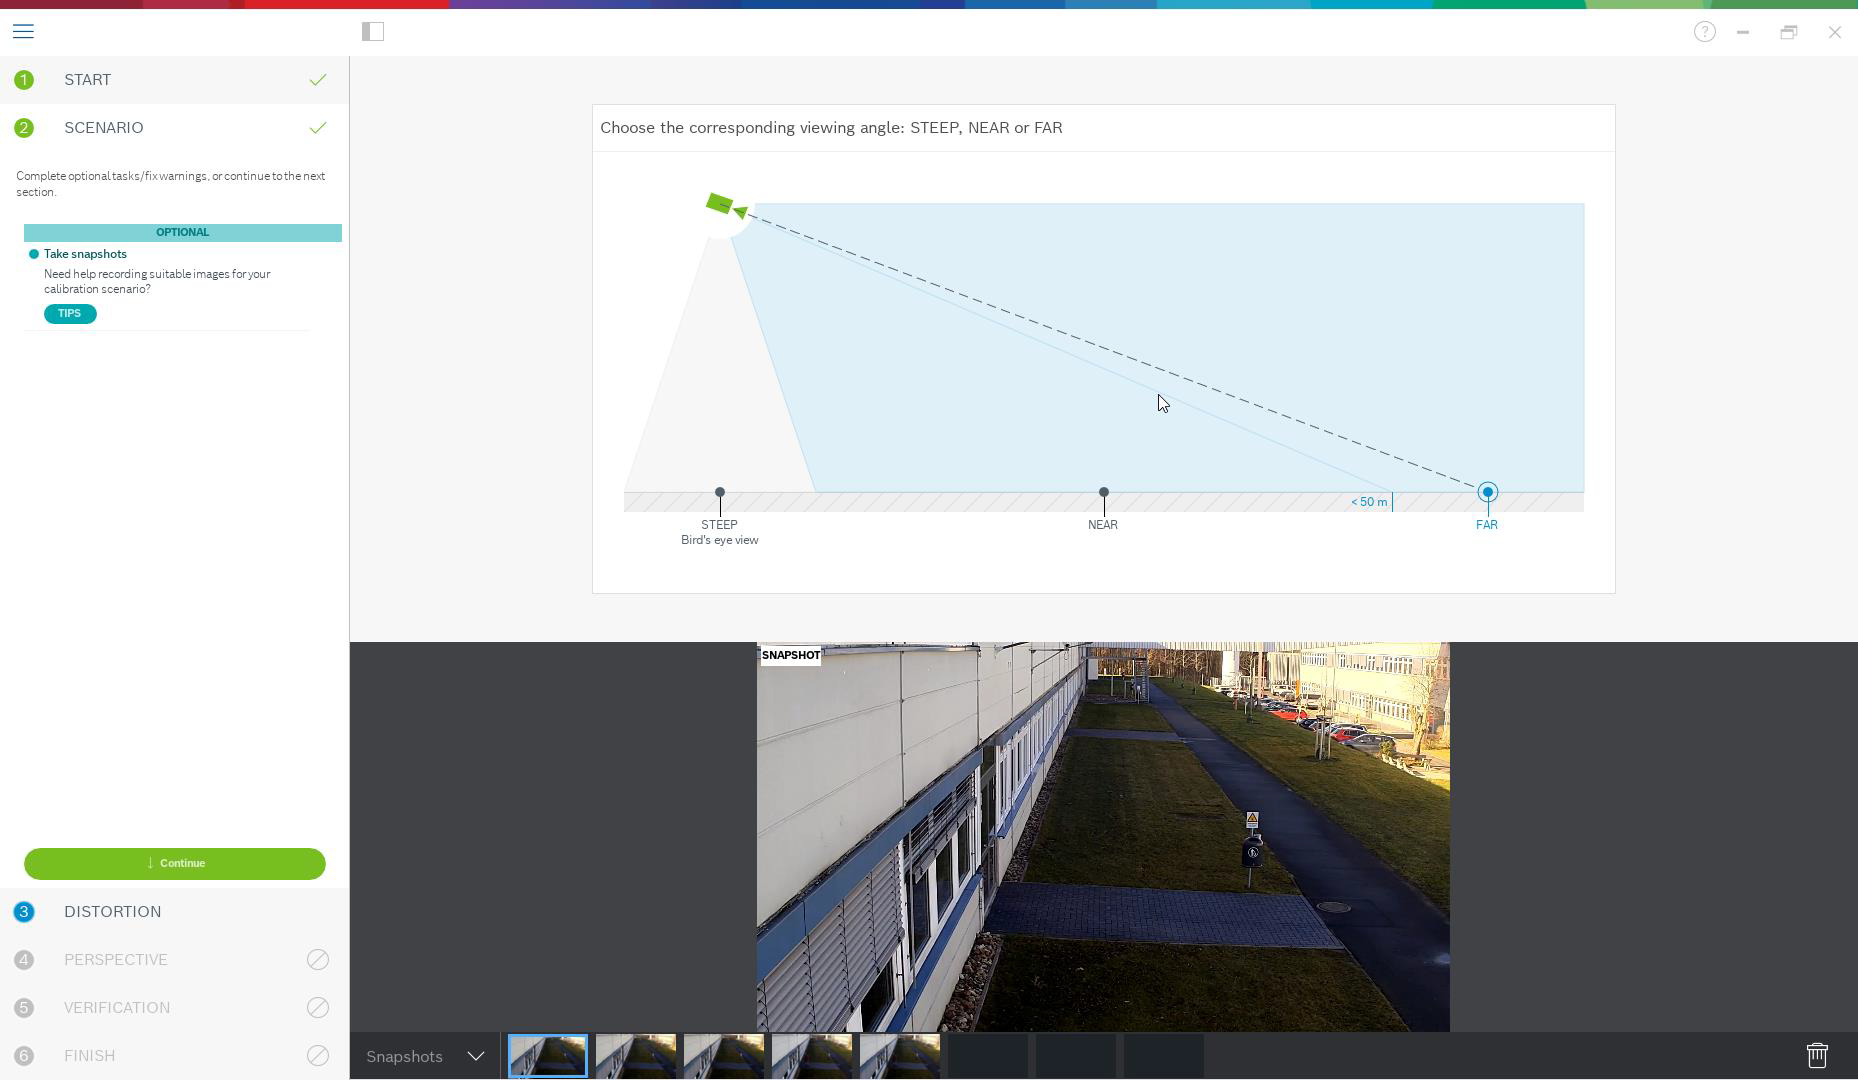Go to the Start step
This screenshot has width=1858, height=1080.
click(x=88, y=80)
